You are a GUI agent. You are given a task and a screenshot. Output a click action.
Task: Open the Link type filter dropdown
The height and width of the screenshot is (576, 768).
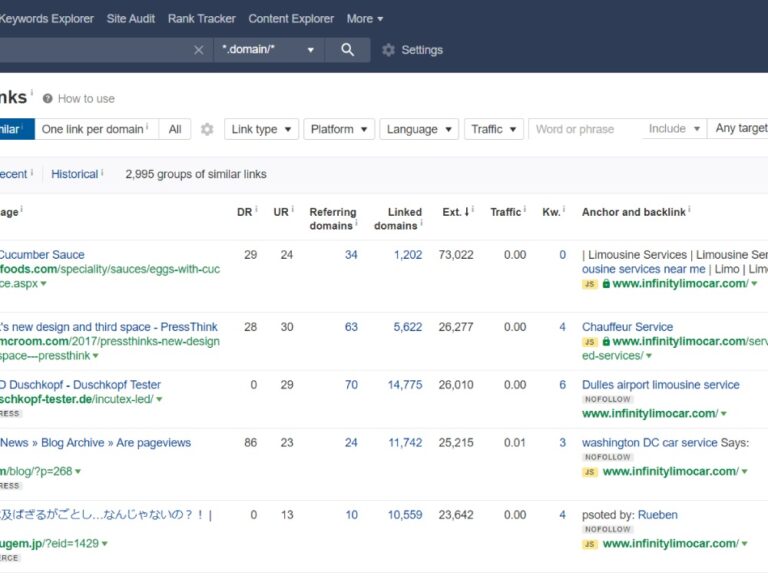[262, 129]
